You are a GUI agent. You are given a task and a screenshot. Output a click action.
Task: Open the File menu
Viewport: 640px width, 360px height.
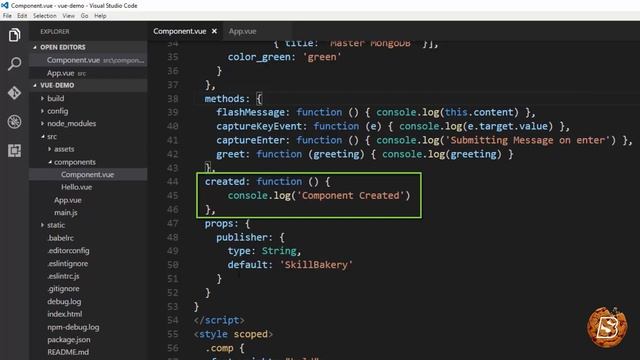7,16
